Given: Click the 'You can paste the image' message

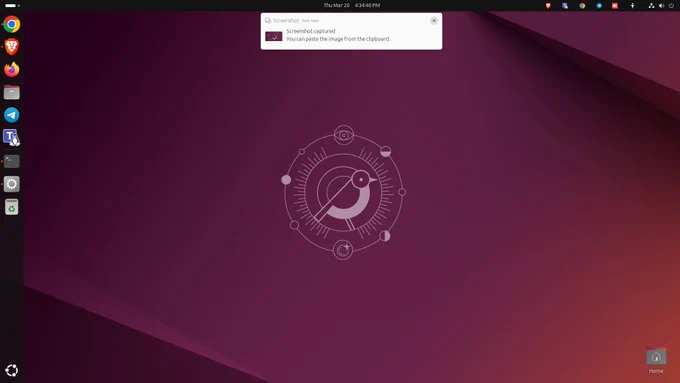Looking at the screenshot, I should coord(338,39).
